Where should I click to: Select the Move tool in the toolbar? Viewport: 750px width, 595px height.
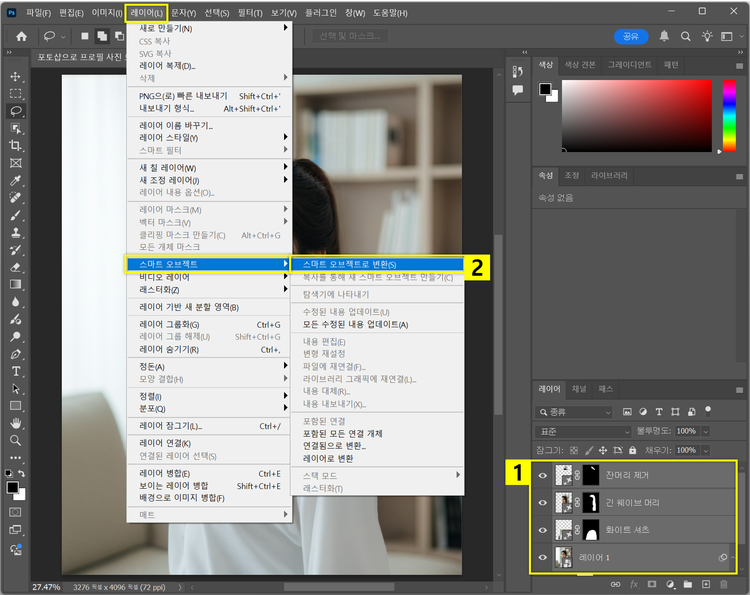click(16, 77)
